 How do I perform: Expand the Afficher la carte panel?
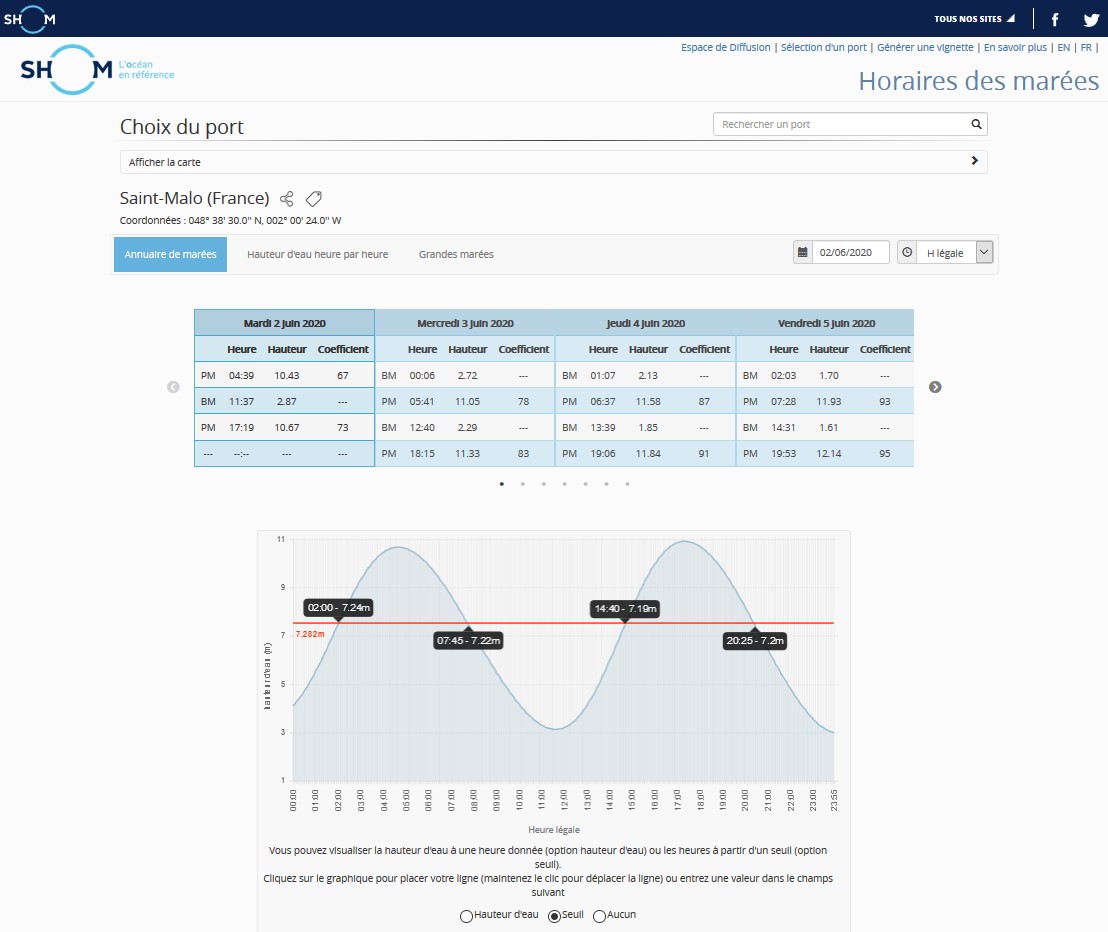pos(975,161)
